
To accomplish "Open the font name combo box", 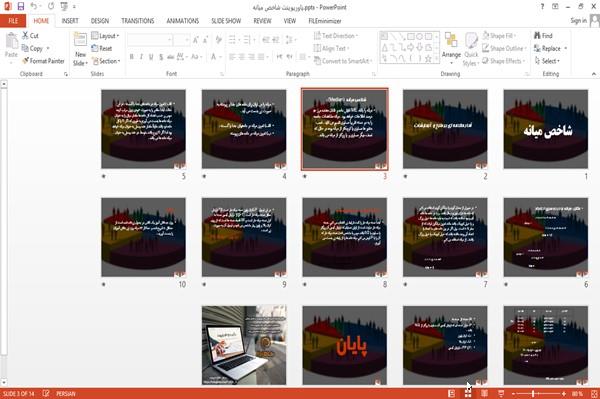I will point(150,40).
